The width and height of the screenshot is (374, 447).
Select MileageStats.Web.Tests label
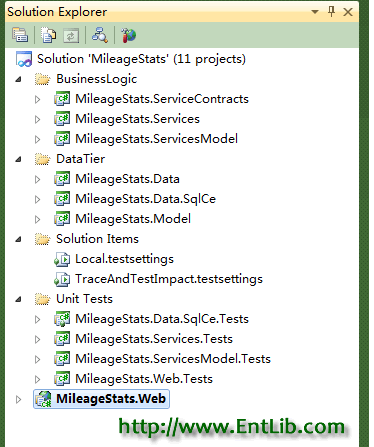[144, 379]
